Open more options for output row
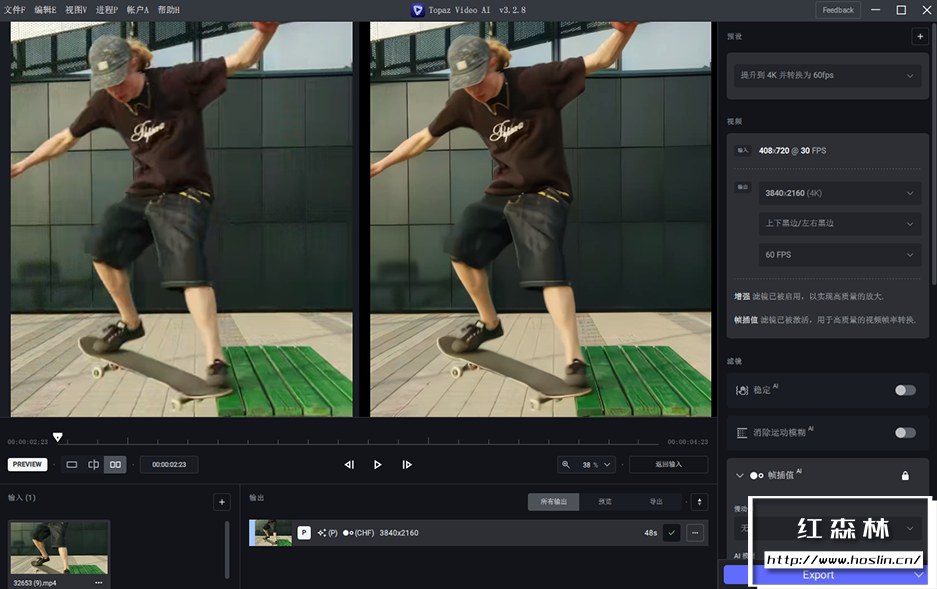 point(694,533)
